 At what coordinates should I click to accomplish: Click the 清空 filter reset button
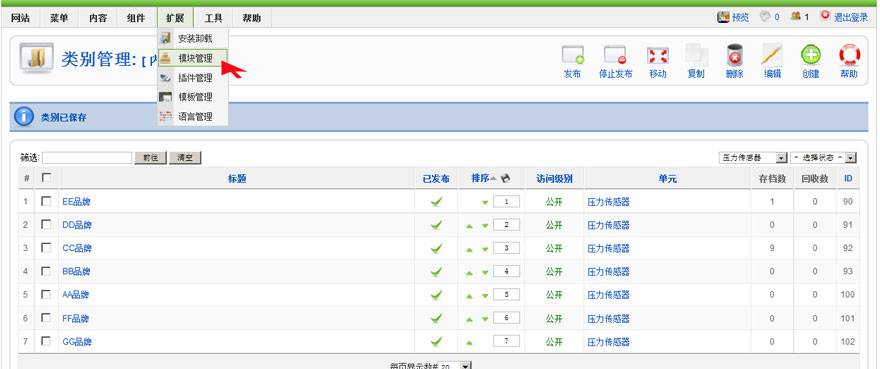tap(185, 158)
